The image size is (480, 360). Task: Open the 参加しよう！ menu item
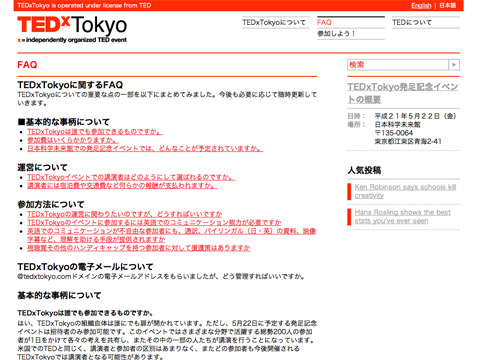(337, 34)
